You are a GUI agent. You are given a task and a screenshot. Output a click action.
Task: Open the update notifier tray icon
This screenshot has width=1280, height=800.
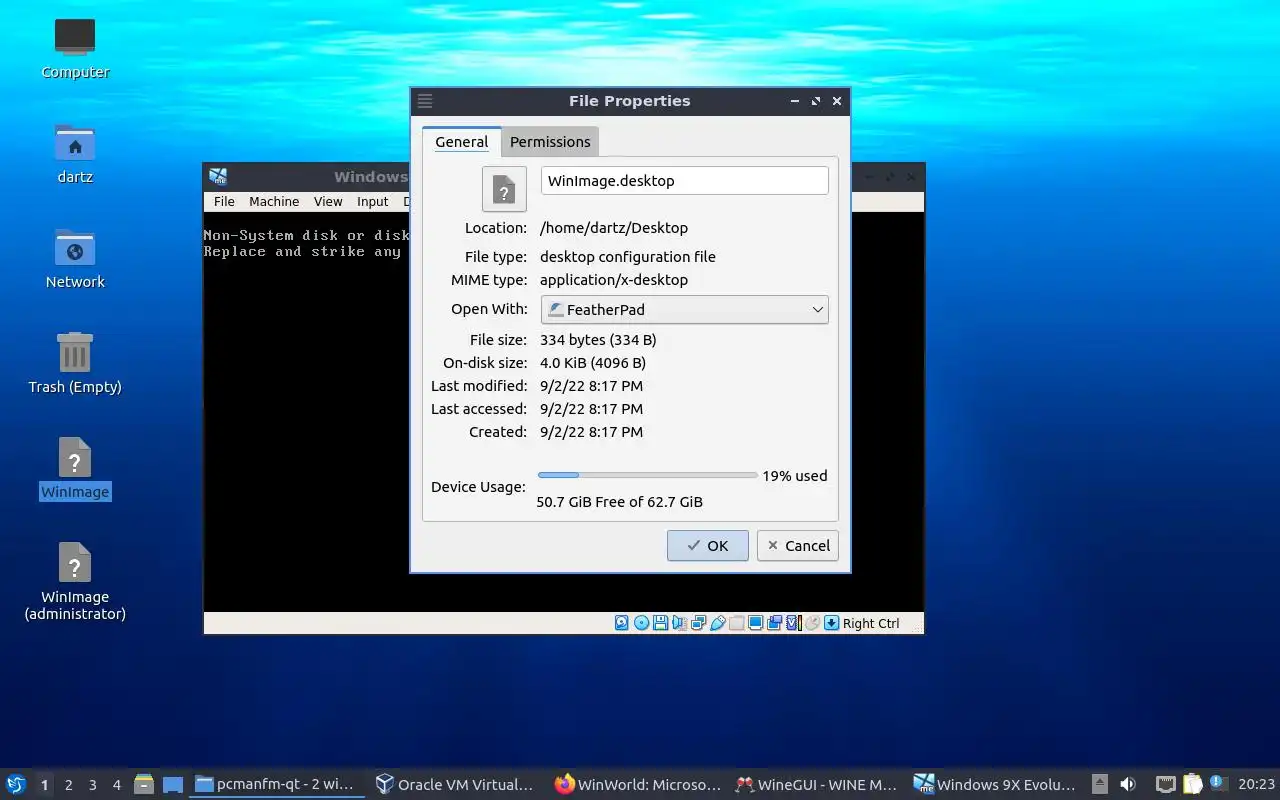tap(1217, 783)
